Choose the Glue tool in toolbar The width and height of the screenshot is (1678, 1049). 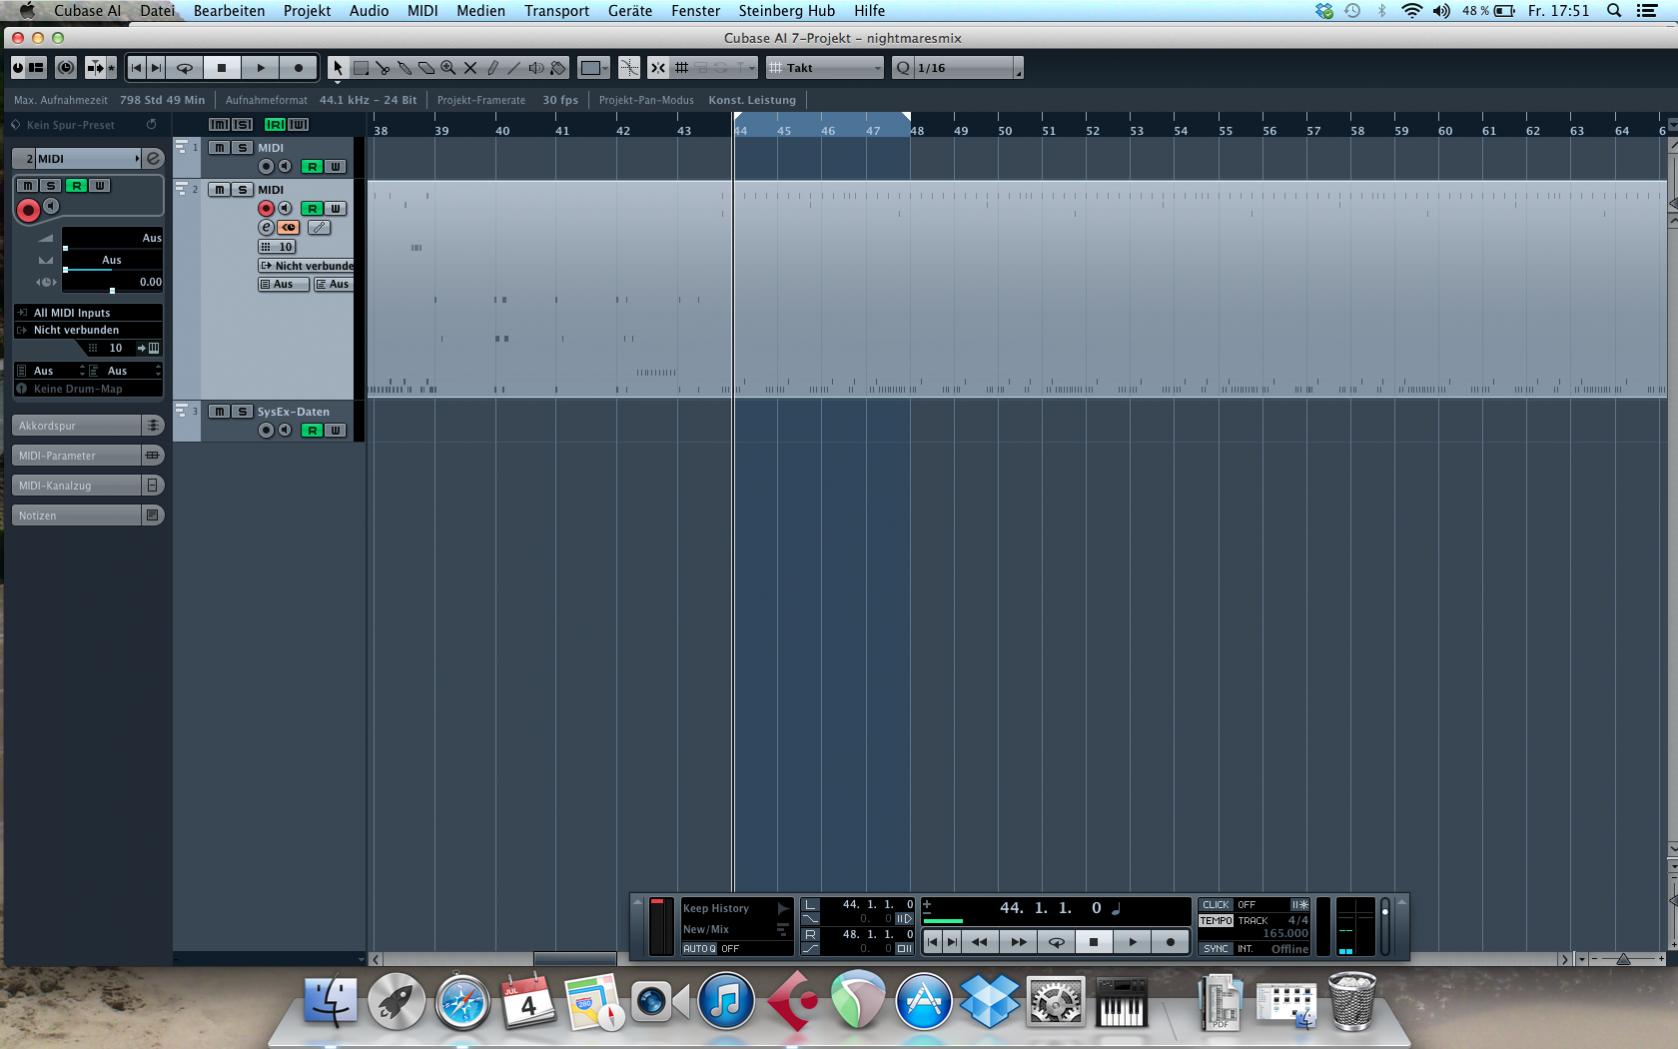coord(405,68)
